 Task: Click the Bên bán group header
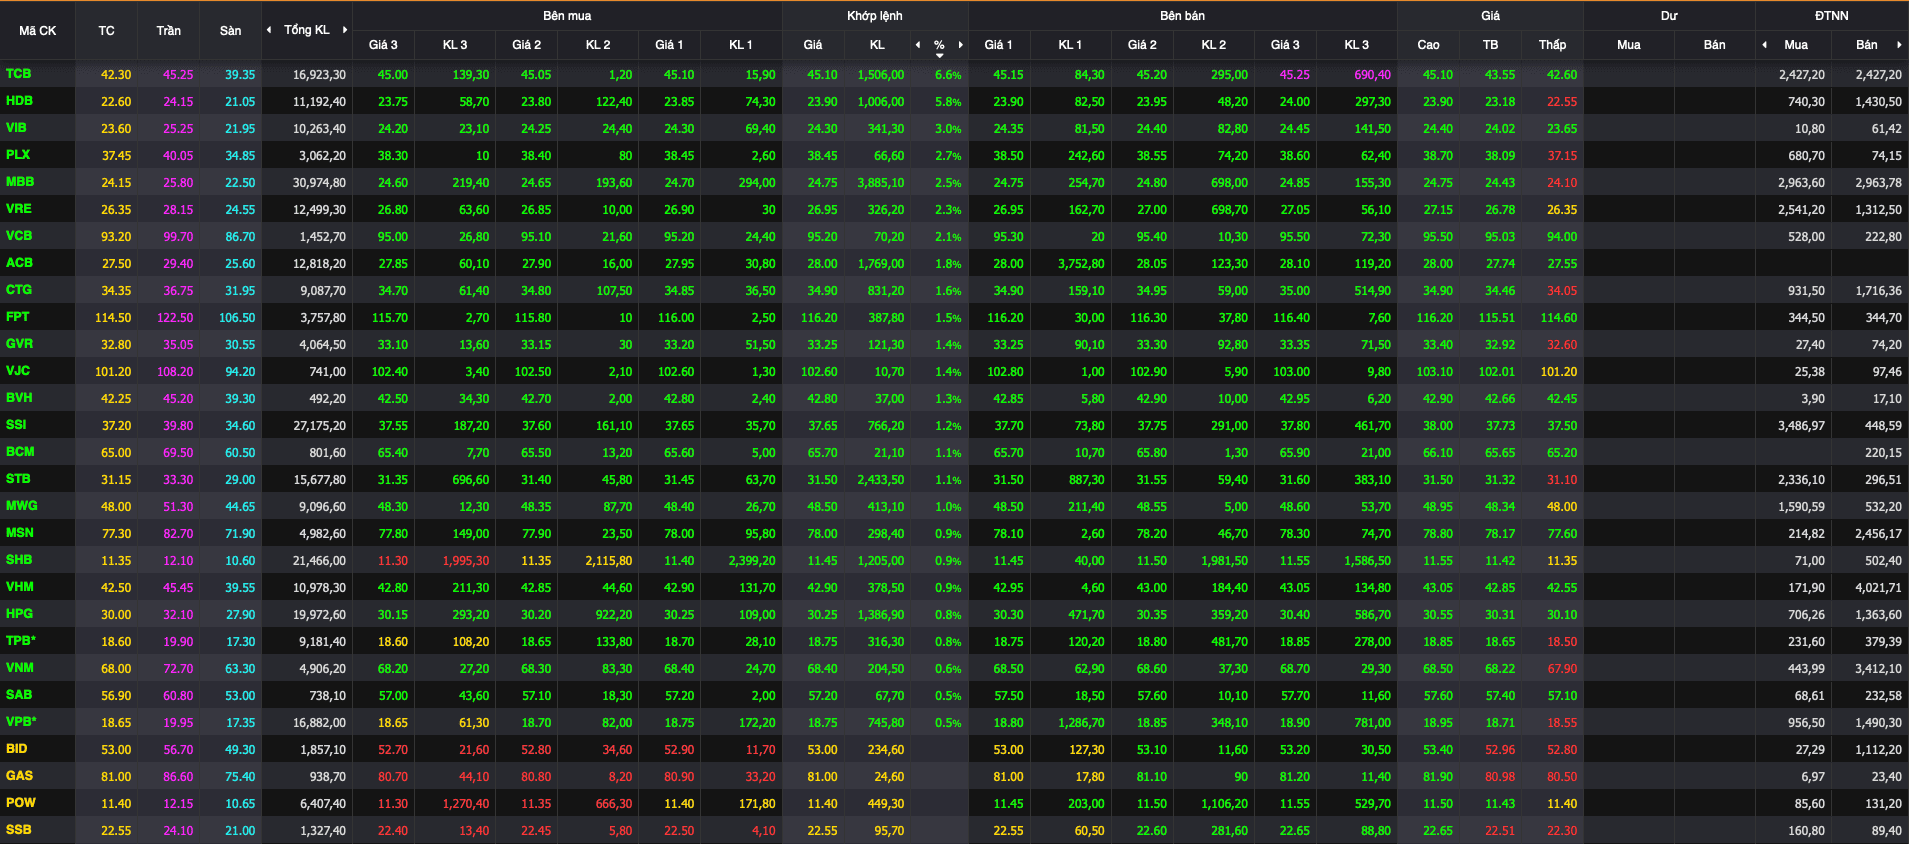pos(1182,16)
